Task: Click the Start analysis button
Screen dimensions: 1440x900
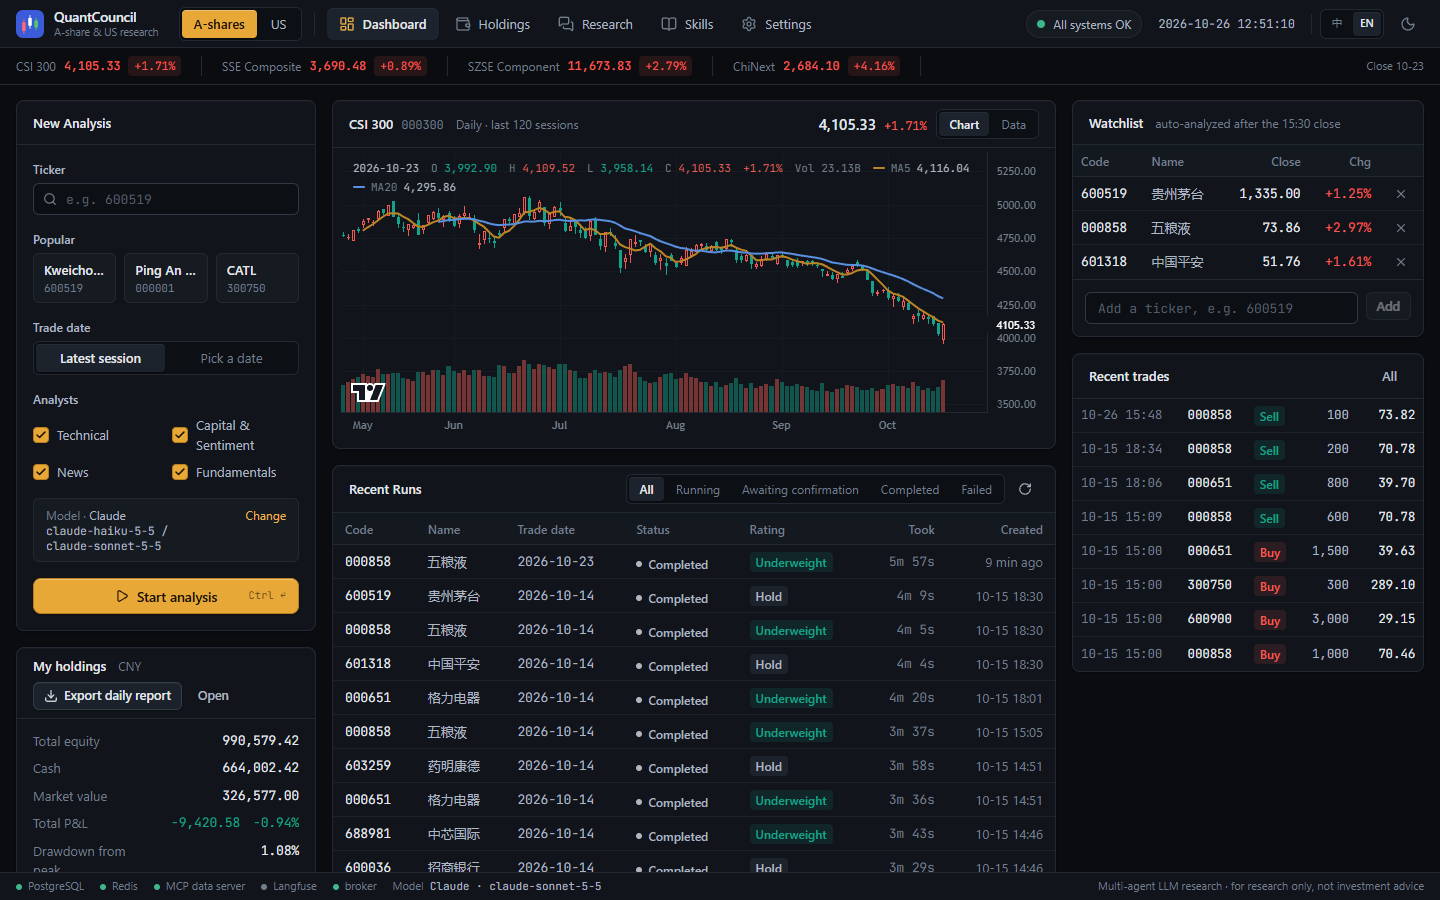Action: [166, 596]
